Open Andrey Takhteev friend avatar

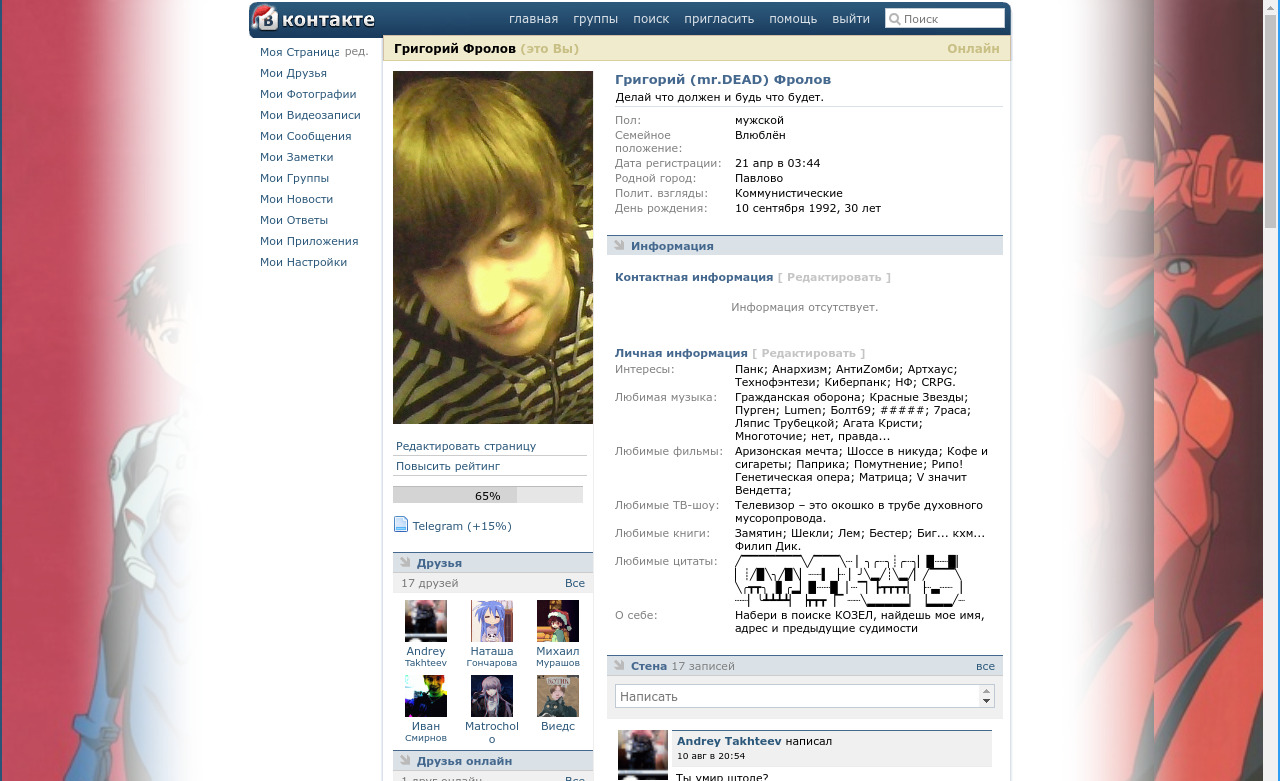[x=426, y=621]
